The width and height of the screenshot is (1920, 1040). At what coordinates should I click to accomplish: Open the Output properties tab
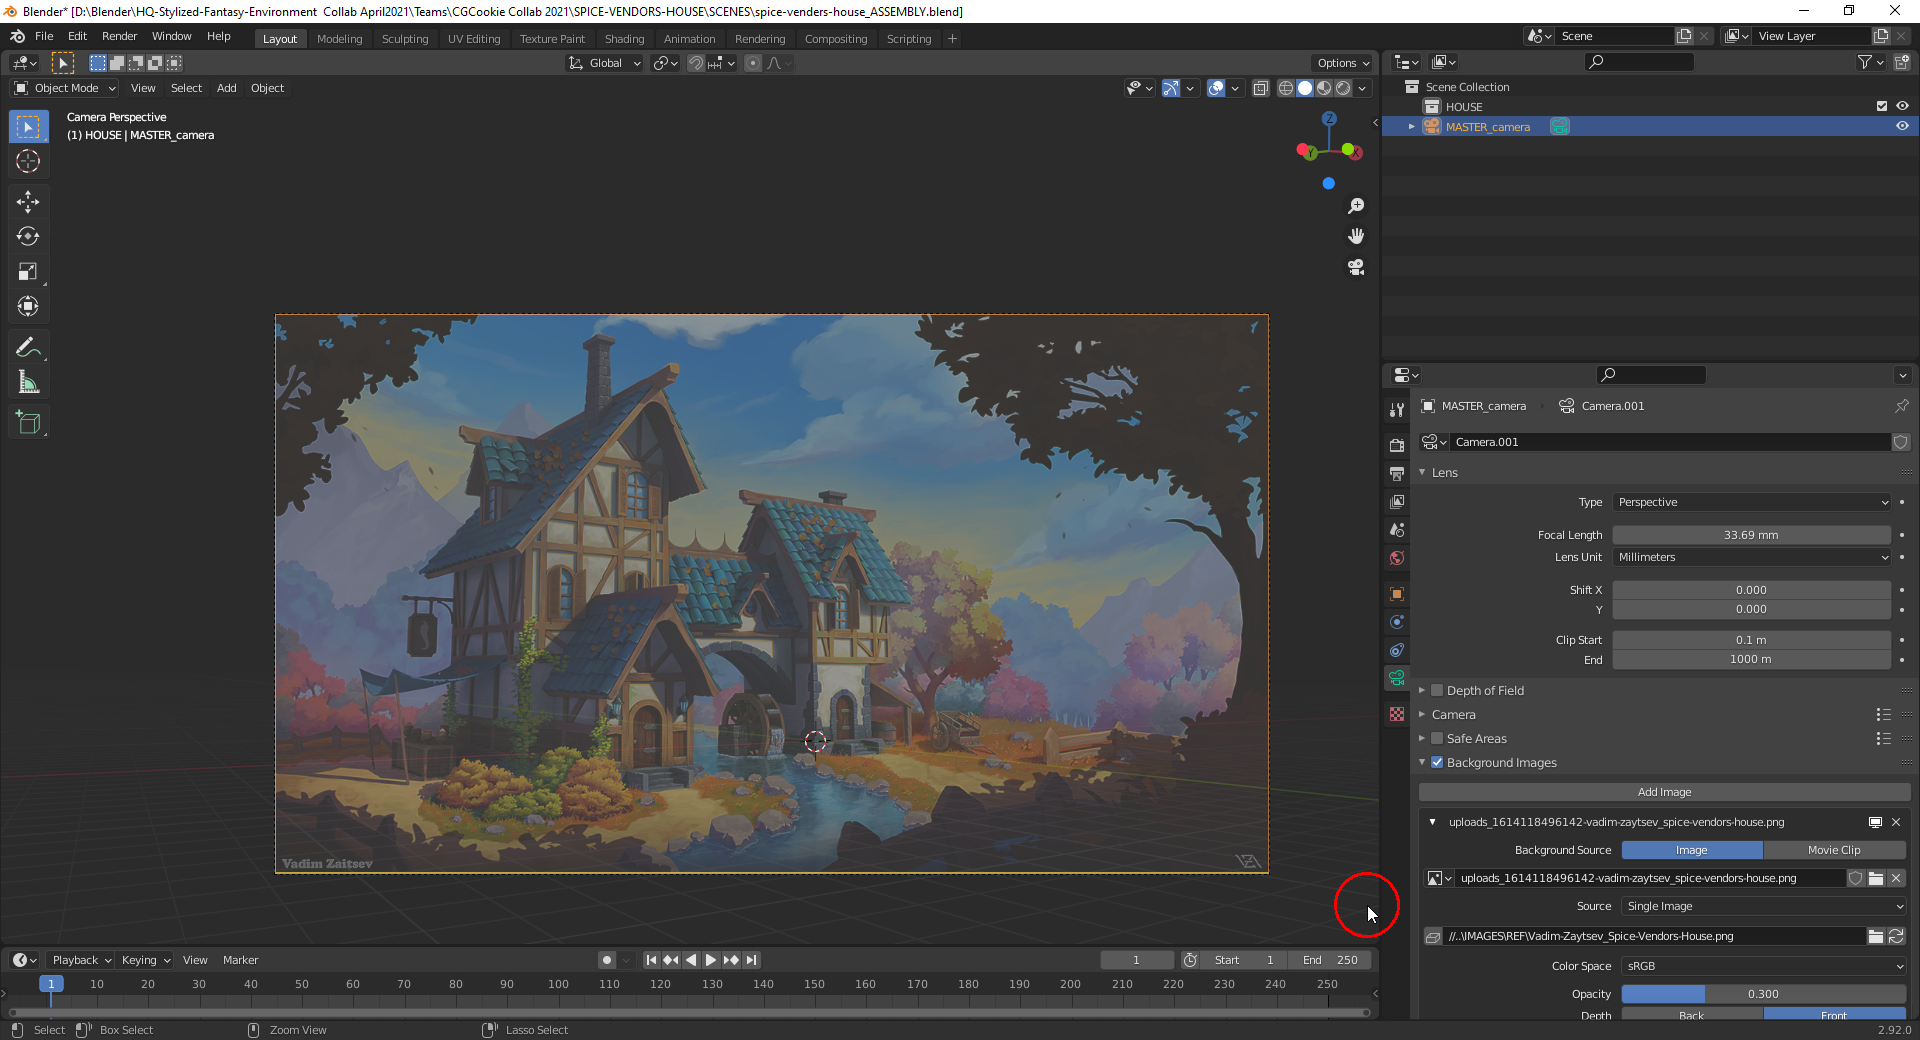1397,473
